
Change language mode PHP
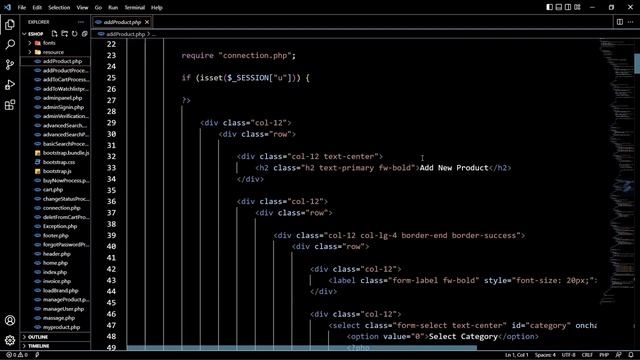604,355
